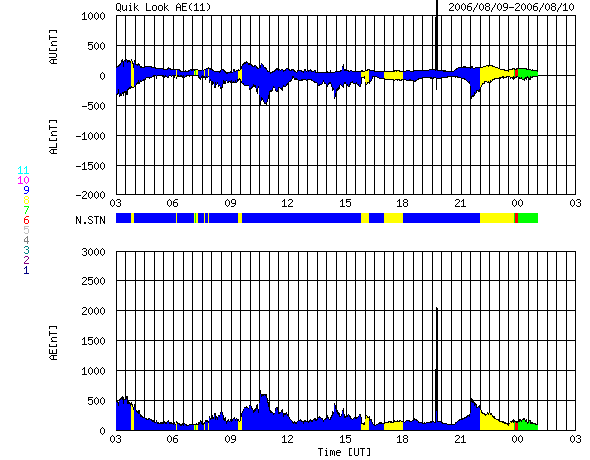Click the '00' time tick under the AE plot
Image resolution: width=590 pixels, height=460 pixels.
click(x=517, y=439)
